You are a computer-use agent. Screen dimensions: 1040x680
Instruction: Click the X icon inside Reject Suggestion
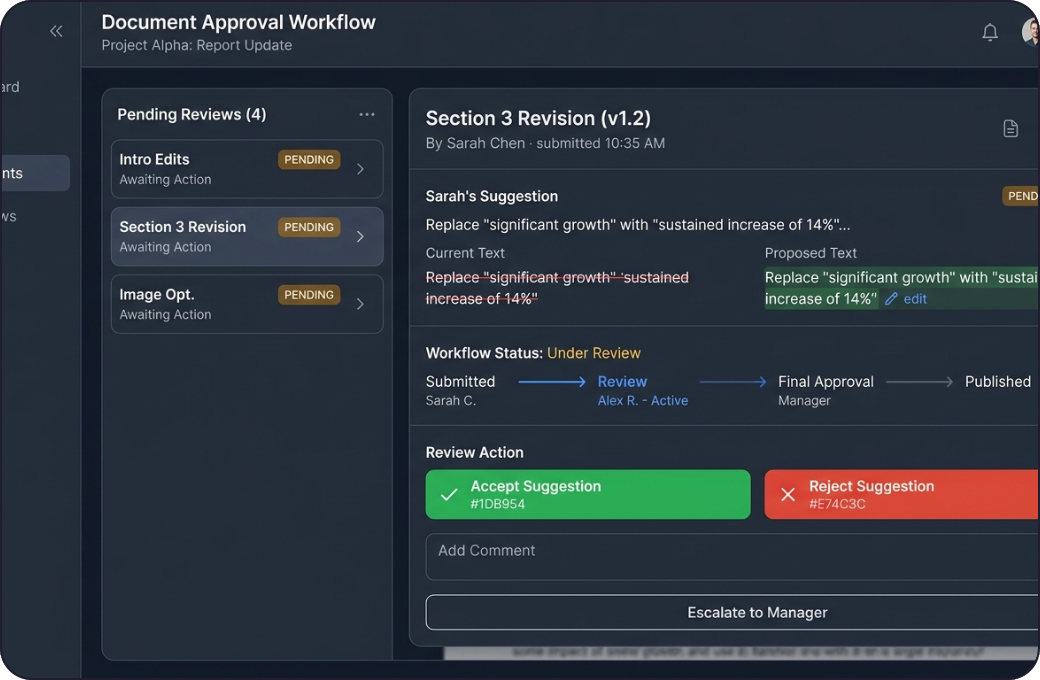[x=787, y=494]
